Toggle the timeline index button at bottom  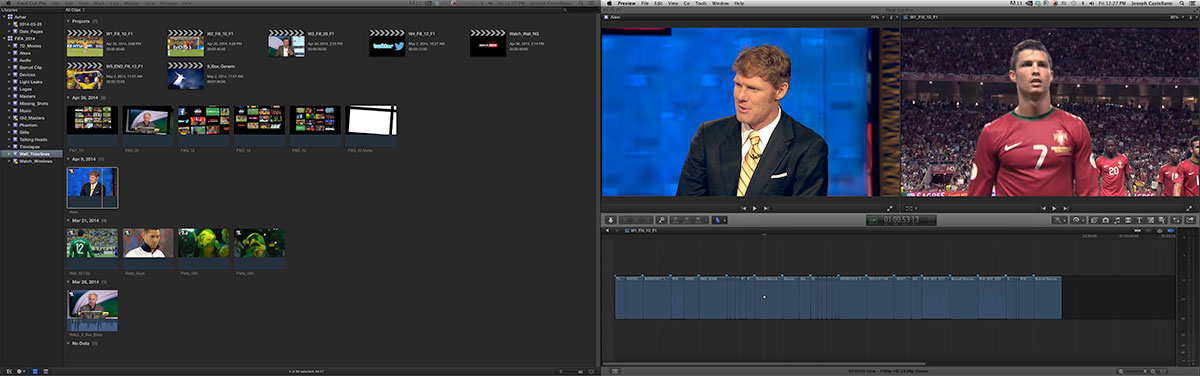point(614,371)
